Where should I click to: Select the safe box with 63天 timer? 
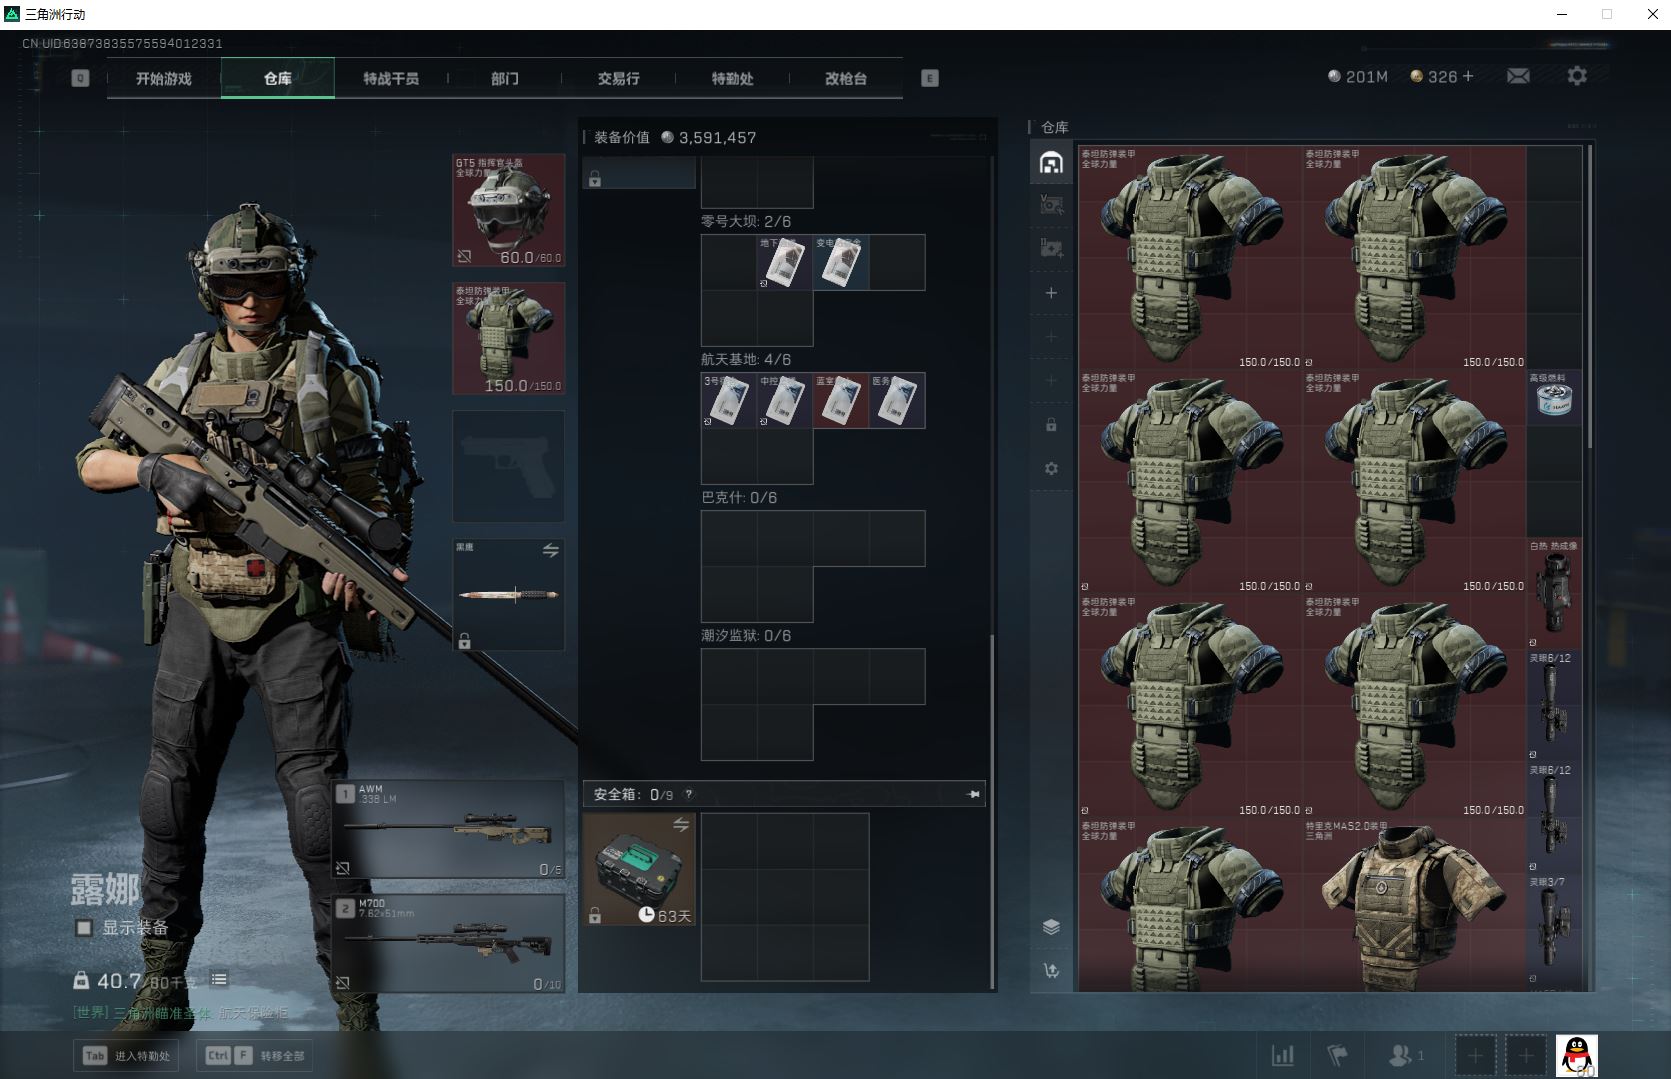[x=639, y=869]
